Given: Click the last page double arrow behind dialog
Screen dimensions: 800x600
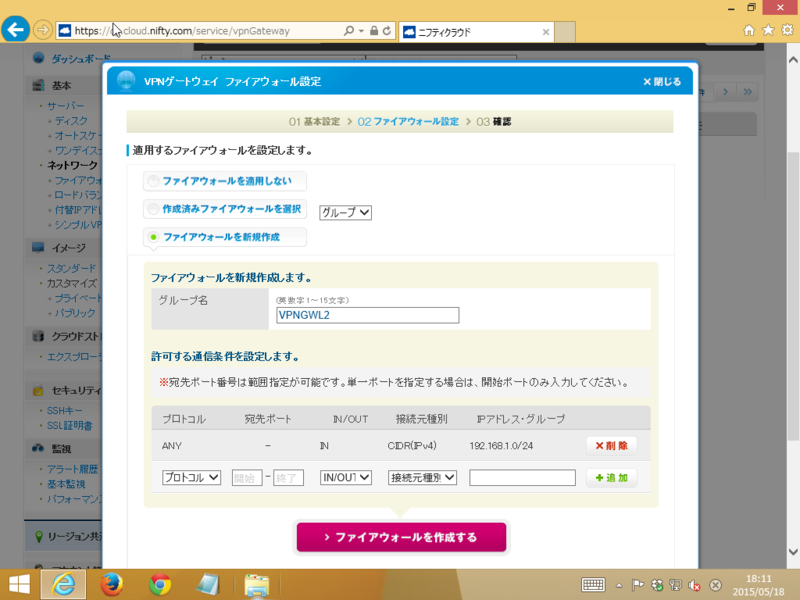Looking at the screenshot, I should click(747, 92).
